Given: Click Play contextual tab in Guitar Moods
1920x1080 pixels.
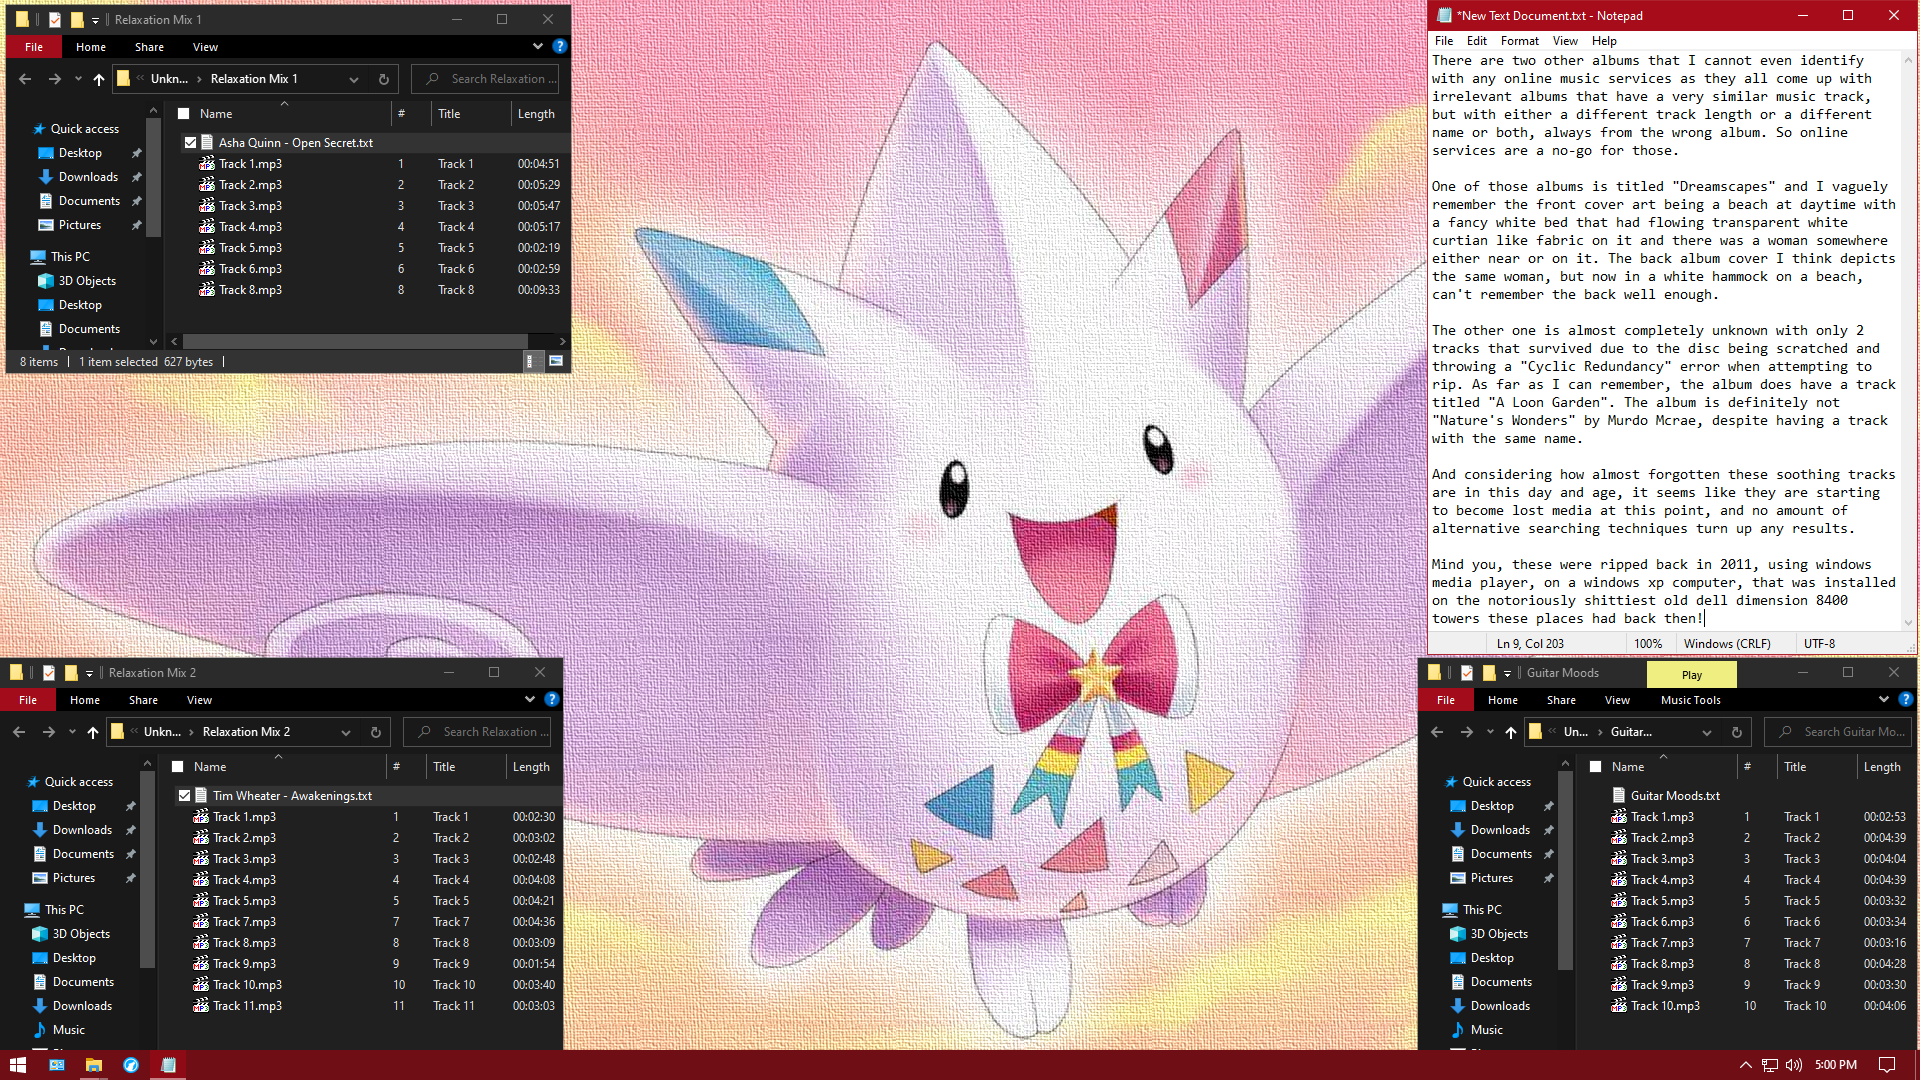Looking at the screenshot, I should point(1691,674).
